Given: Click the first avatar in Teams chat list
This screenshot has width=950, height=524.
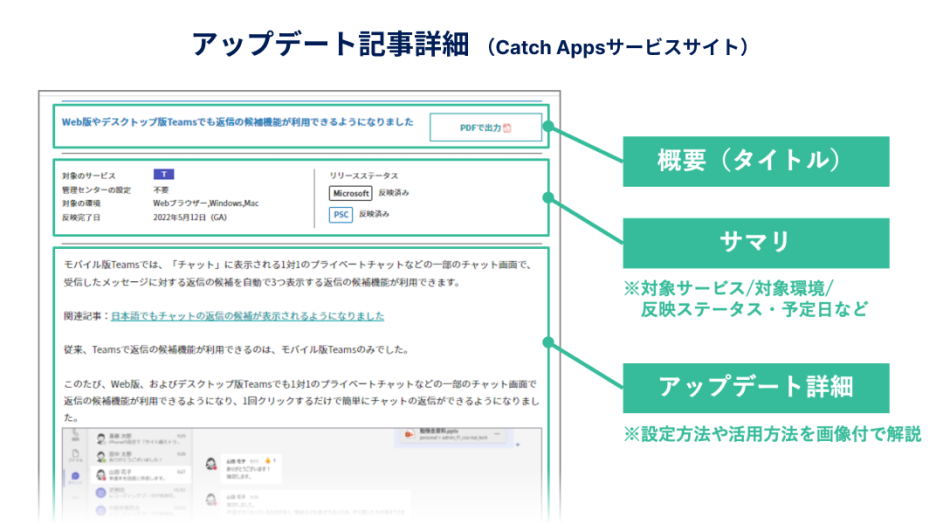Looking at the screenshot, I should (100, 438).
